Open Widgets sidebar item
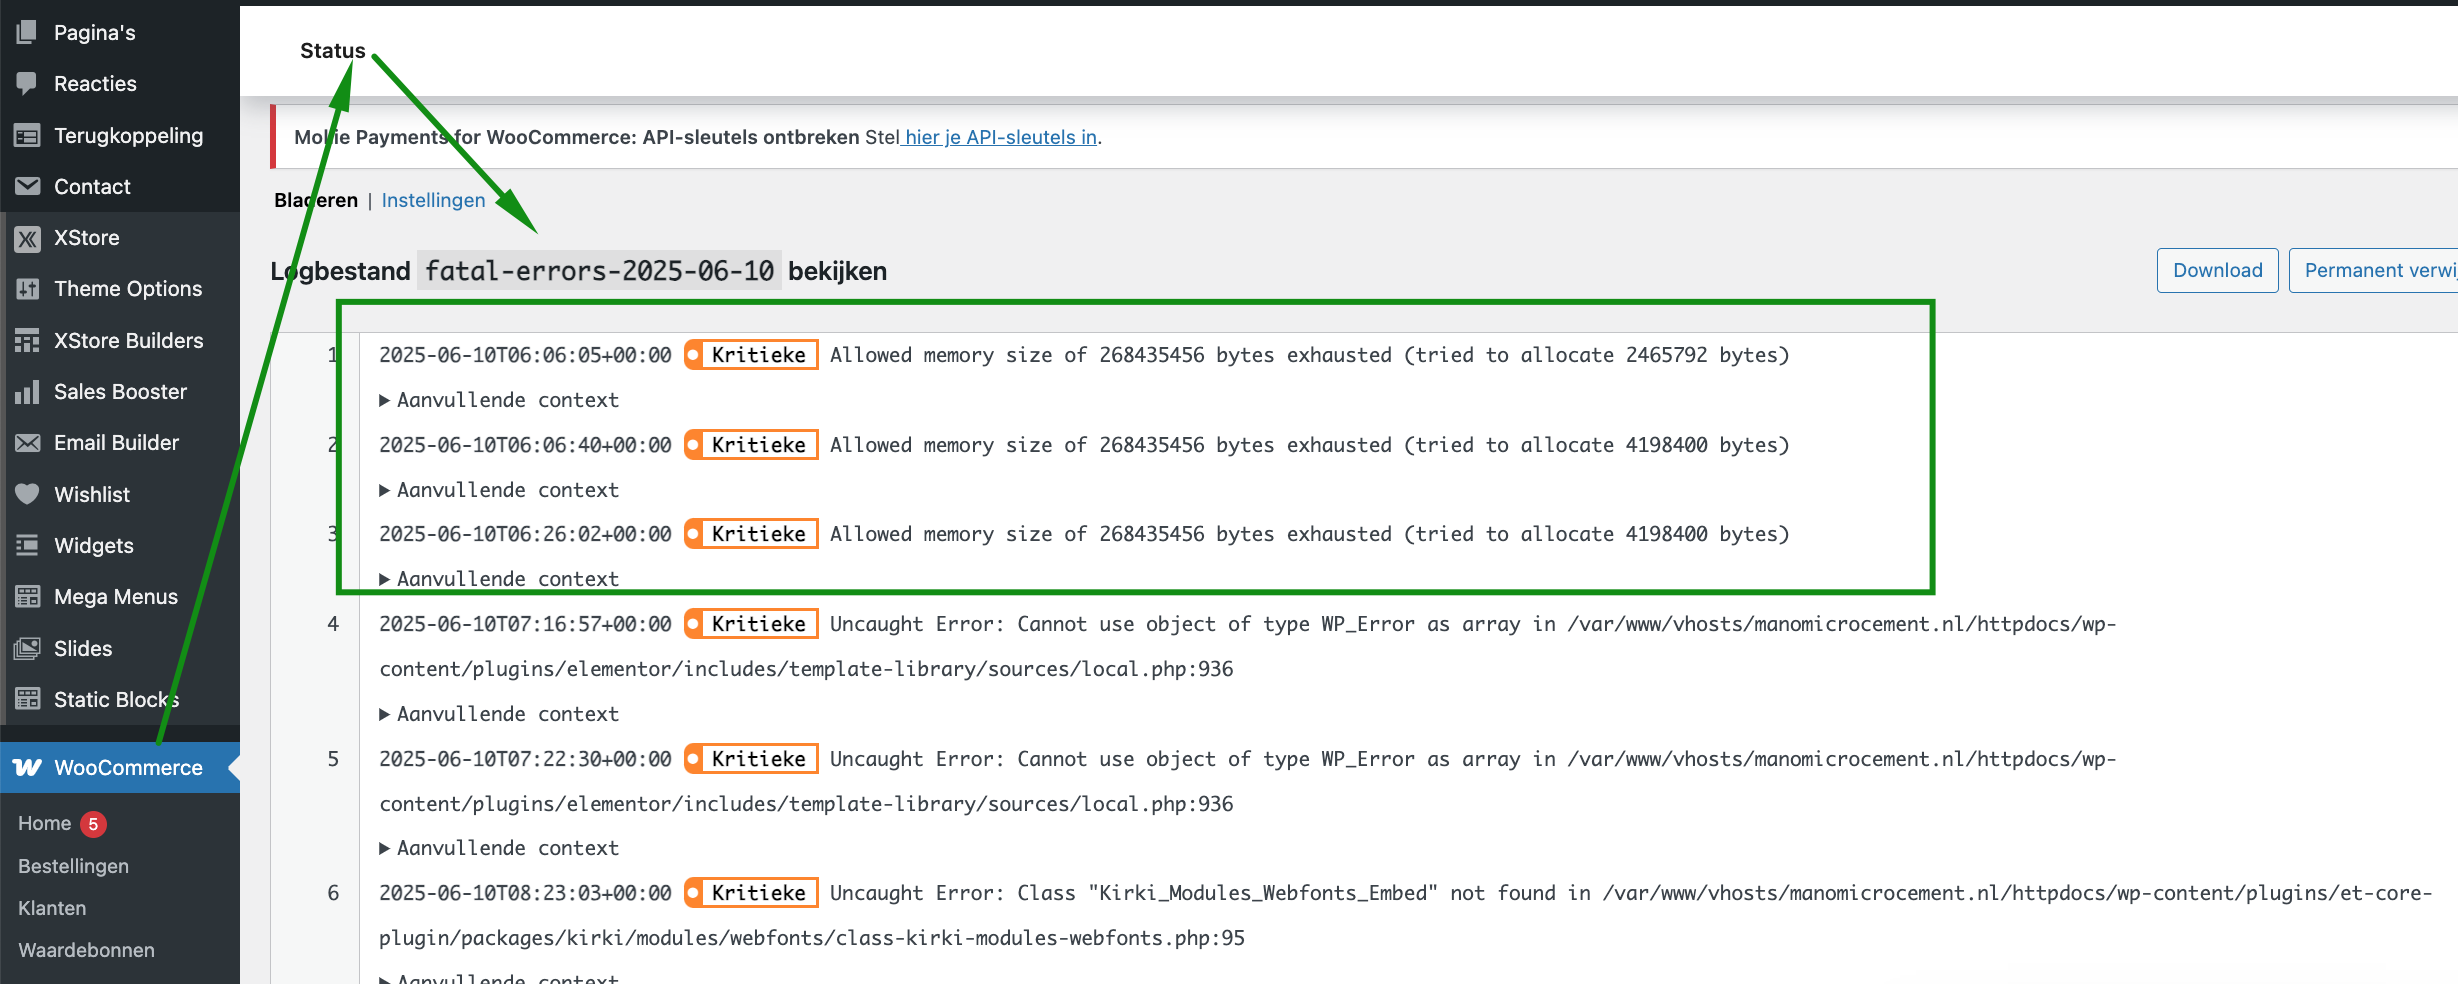Screen dimensions: 2458x984 [x=94, y=545]
